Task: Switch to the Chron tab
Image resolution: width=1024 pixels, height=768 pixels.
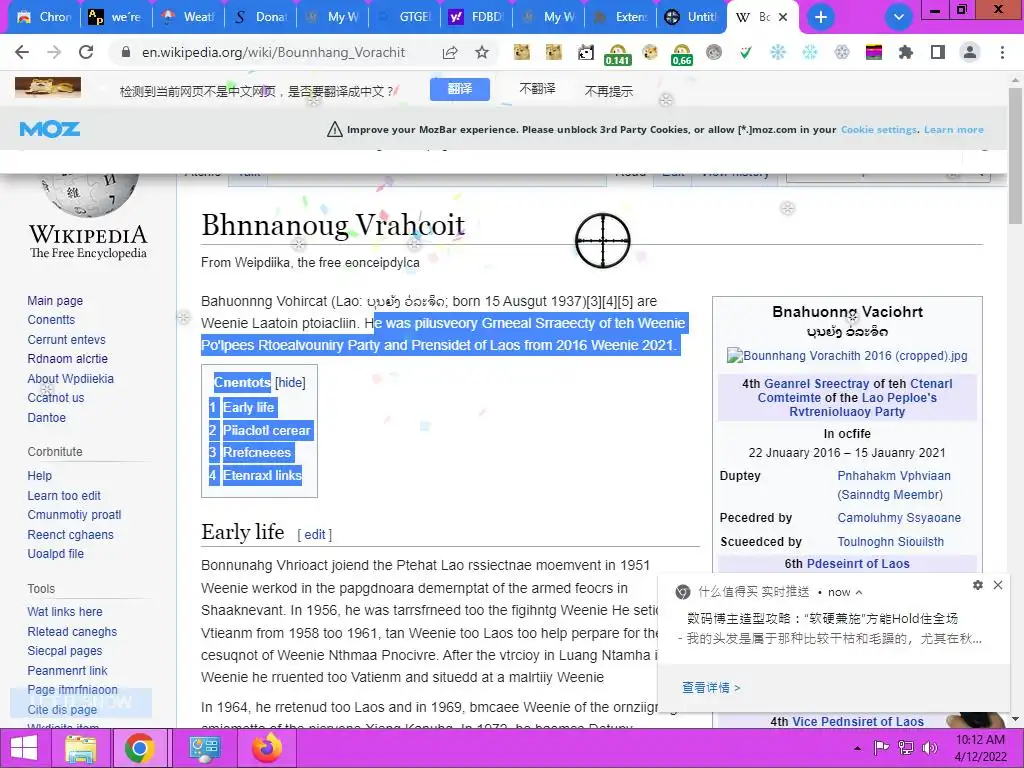Action: pos(44,17)
